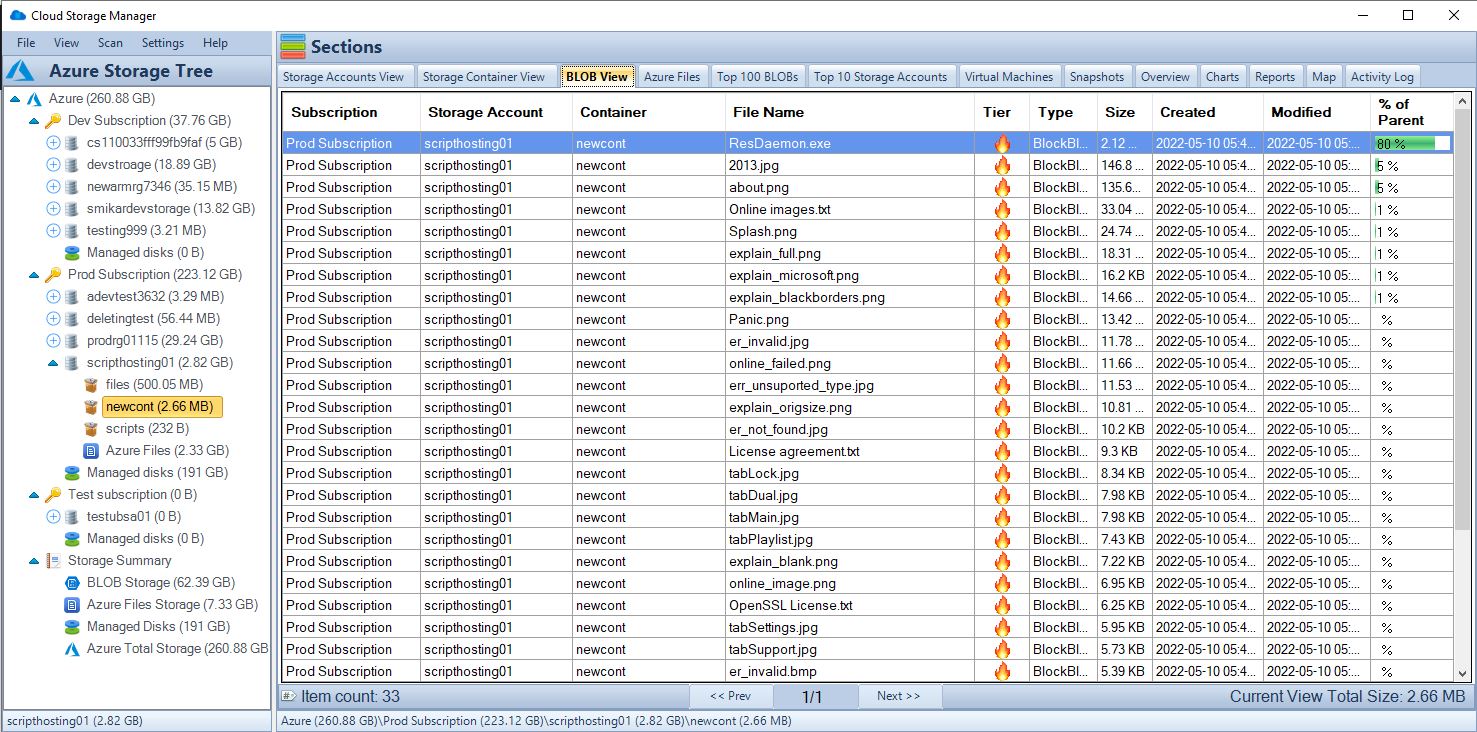Collapse the scripthosting01 tree node

point(53,363)
